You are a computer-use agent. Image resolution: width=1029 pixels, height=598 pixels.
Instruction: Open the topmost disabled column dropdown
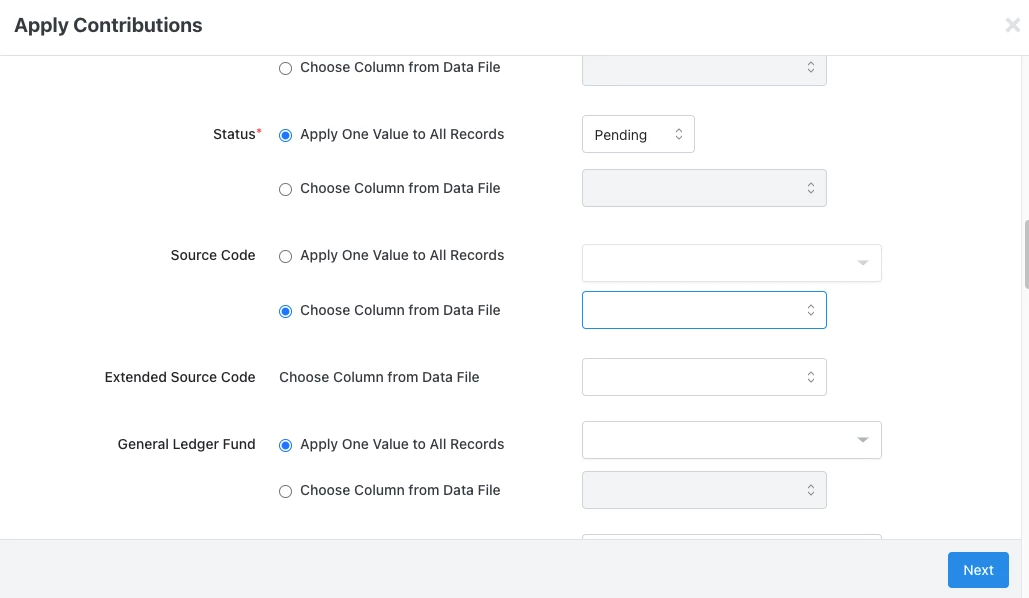coord(704,70)
